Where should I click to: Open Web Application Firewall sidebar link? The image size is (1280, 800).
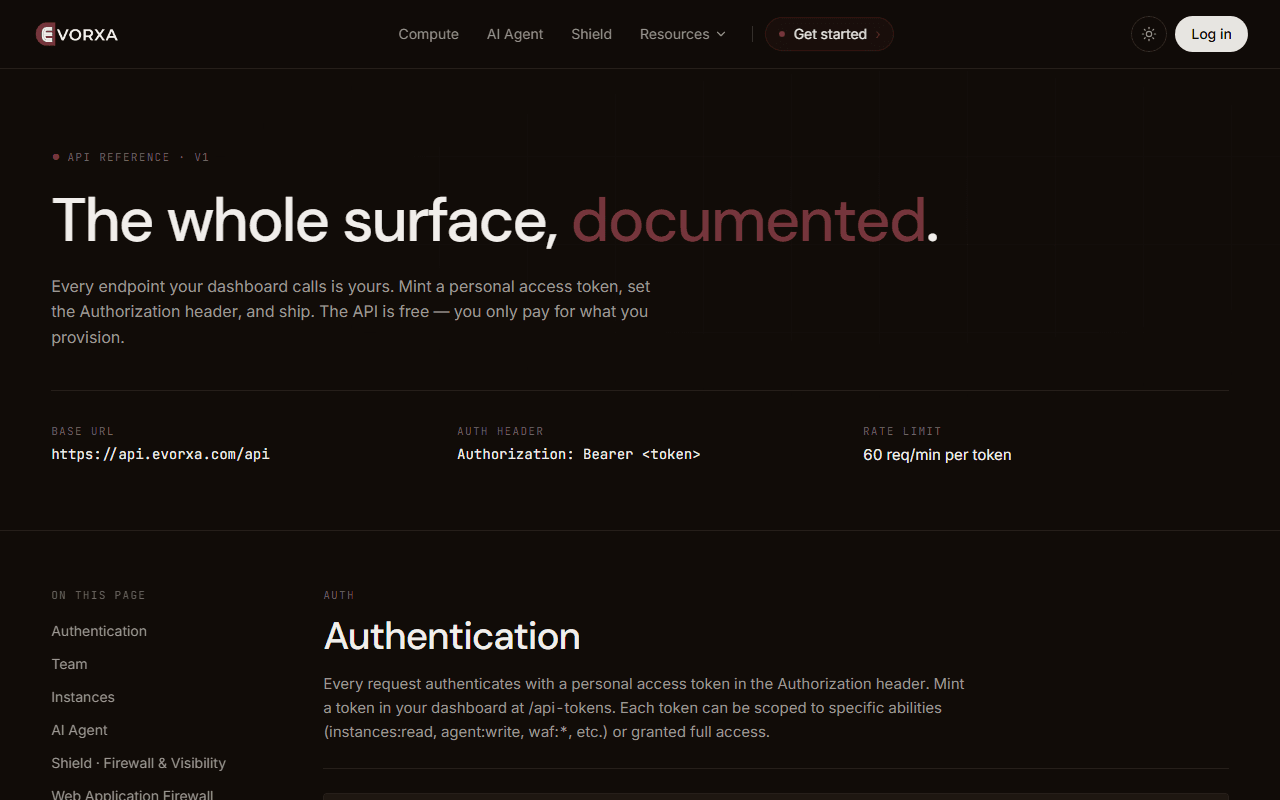(132, 795)
